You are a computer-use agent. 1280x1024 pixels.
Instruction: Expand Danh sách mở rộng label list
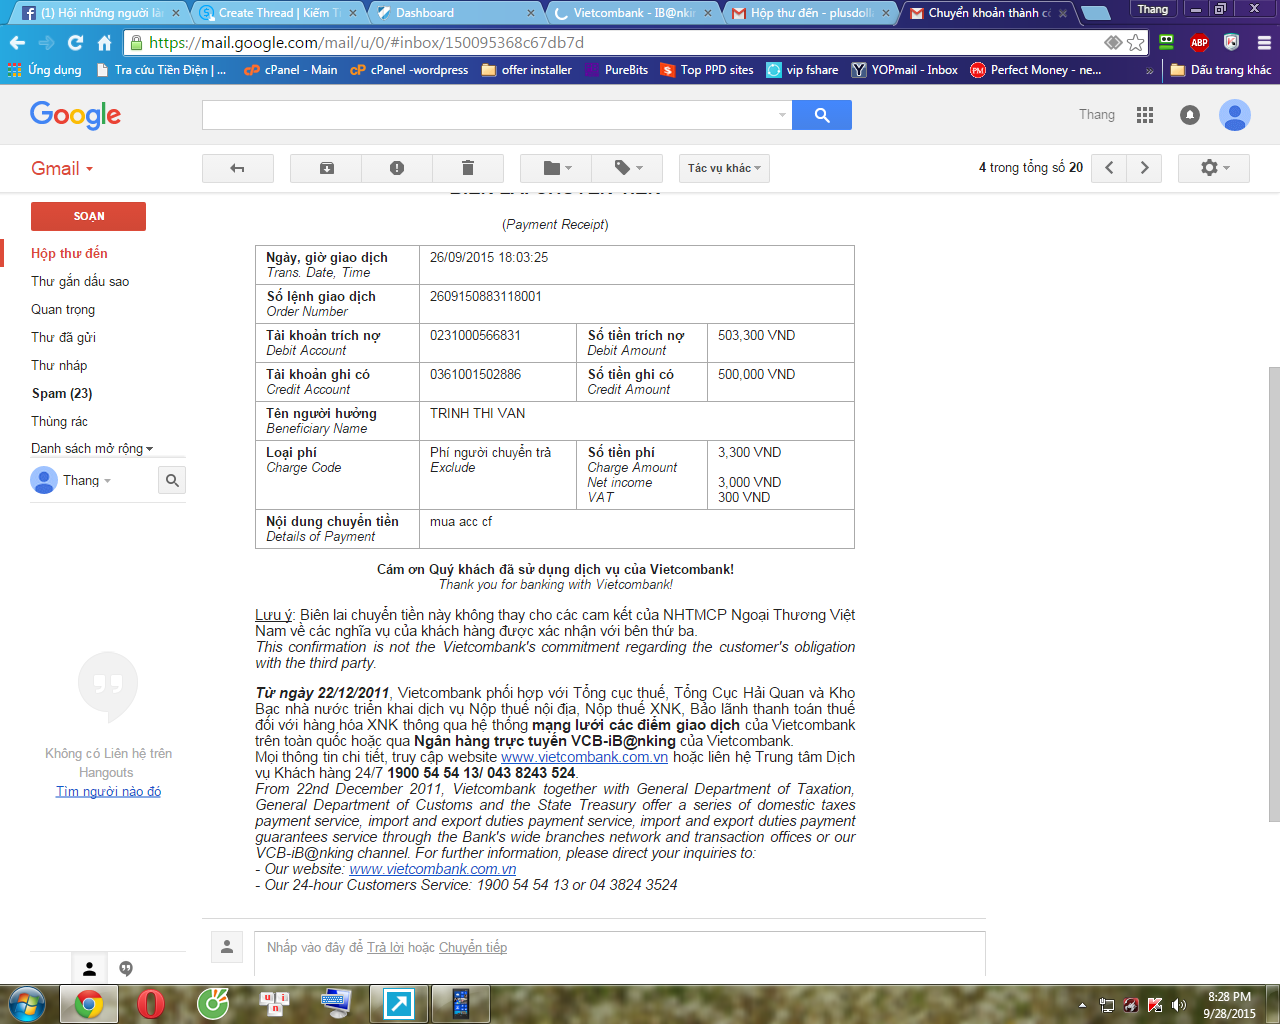(92, 449)
